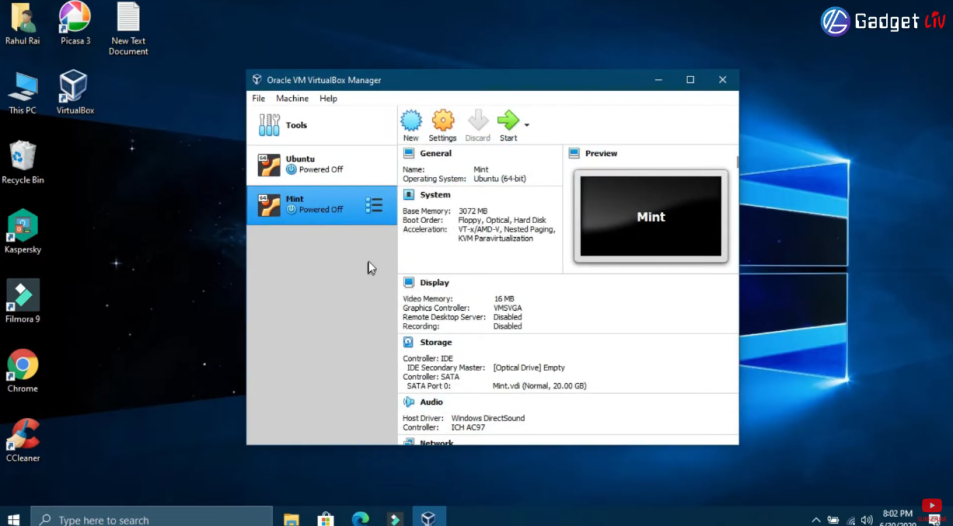Show hidden system tray icons
Image resolution: width=953 pixels, height=526 pixels.
[816, 521]
